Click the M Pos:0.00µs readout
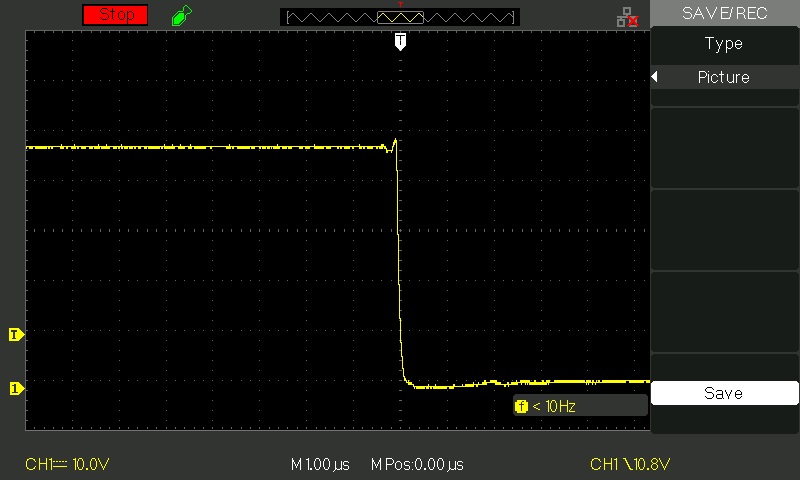800x480 pixels. (x=417, y=465)
